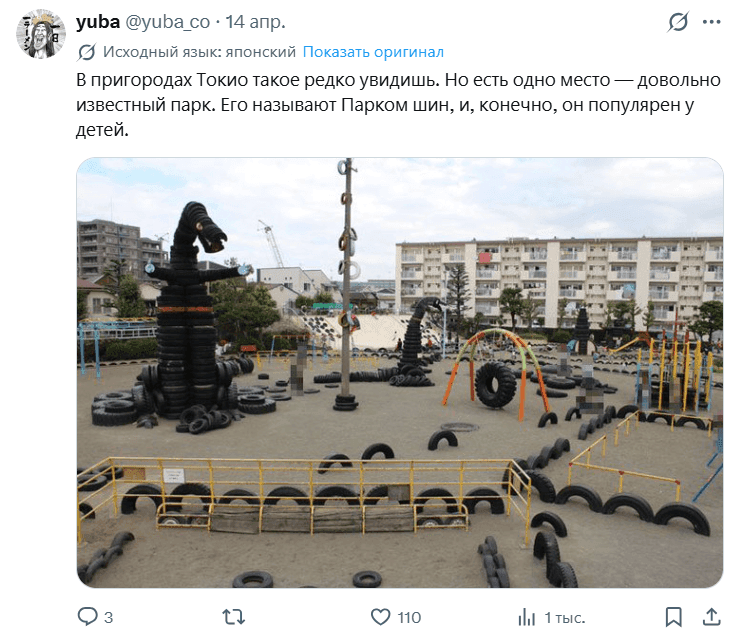Click the like count 110
740x643 pixels.
409,618
